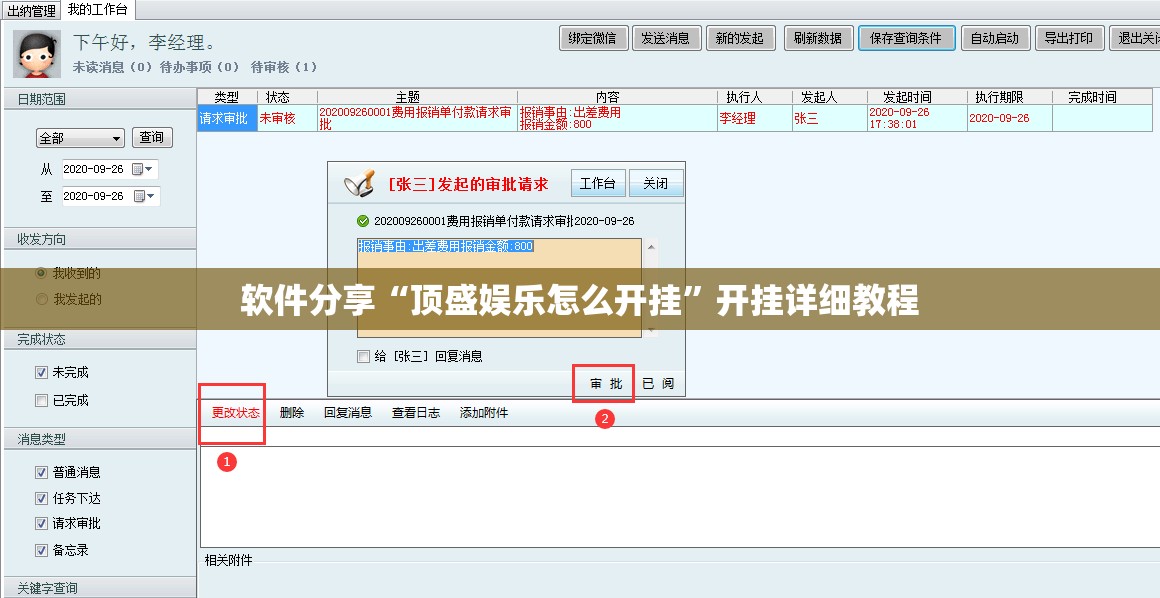This screenshot has width=1160, height=598.
Task: Select the 请求审批 type cell
Action: point(227,118)
